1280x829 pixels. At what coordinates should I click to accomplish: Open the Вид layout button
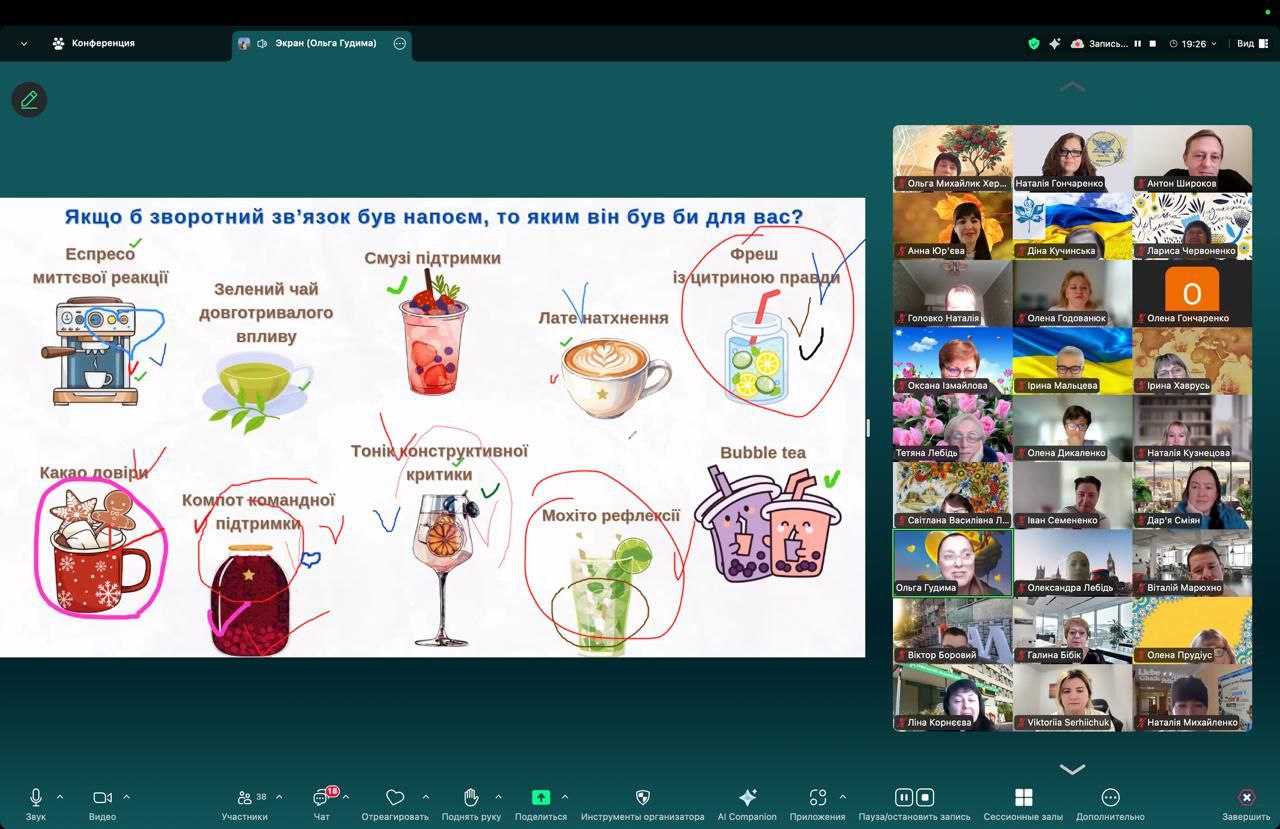(1251, 44)
